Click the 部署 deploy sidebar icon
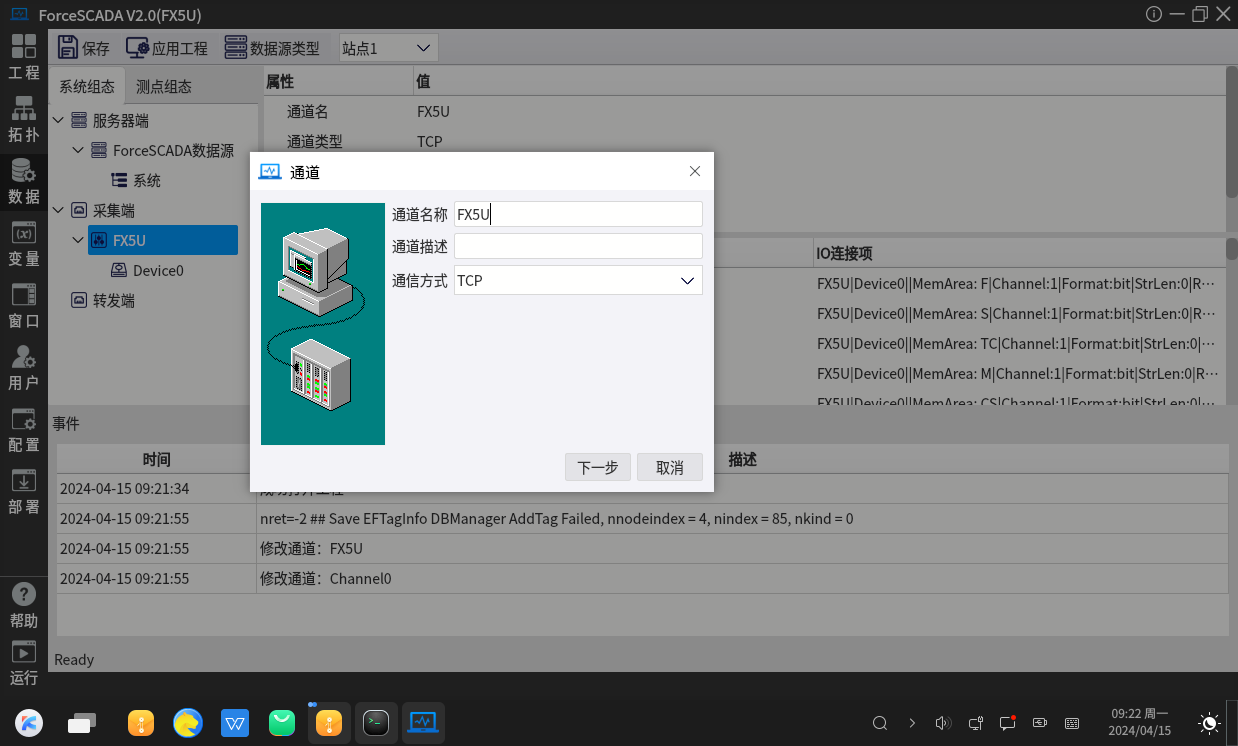Screen dimensions: 1238x746 (23, 491)
